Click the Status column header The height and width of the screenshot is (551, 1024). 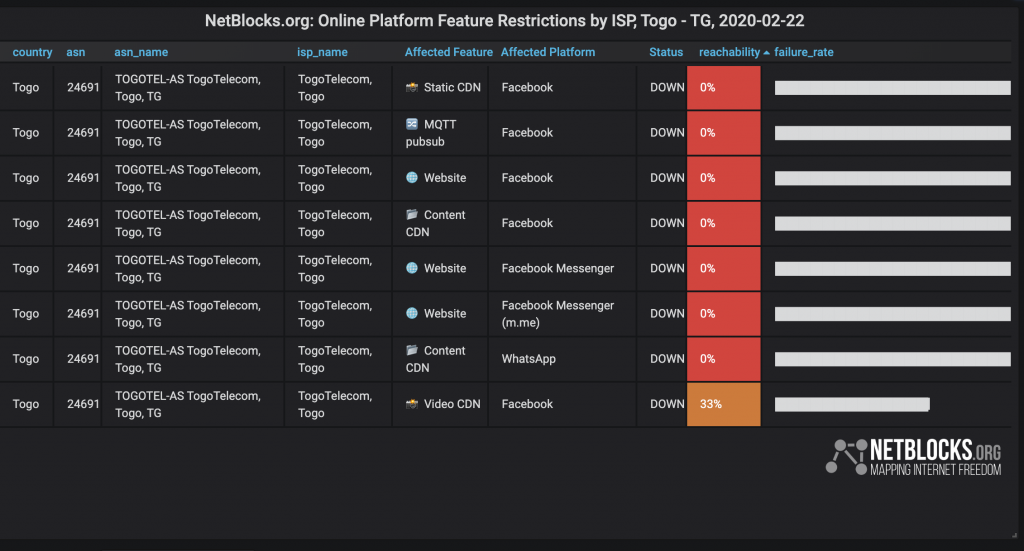coord(666,52)
